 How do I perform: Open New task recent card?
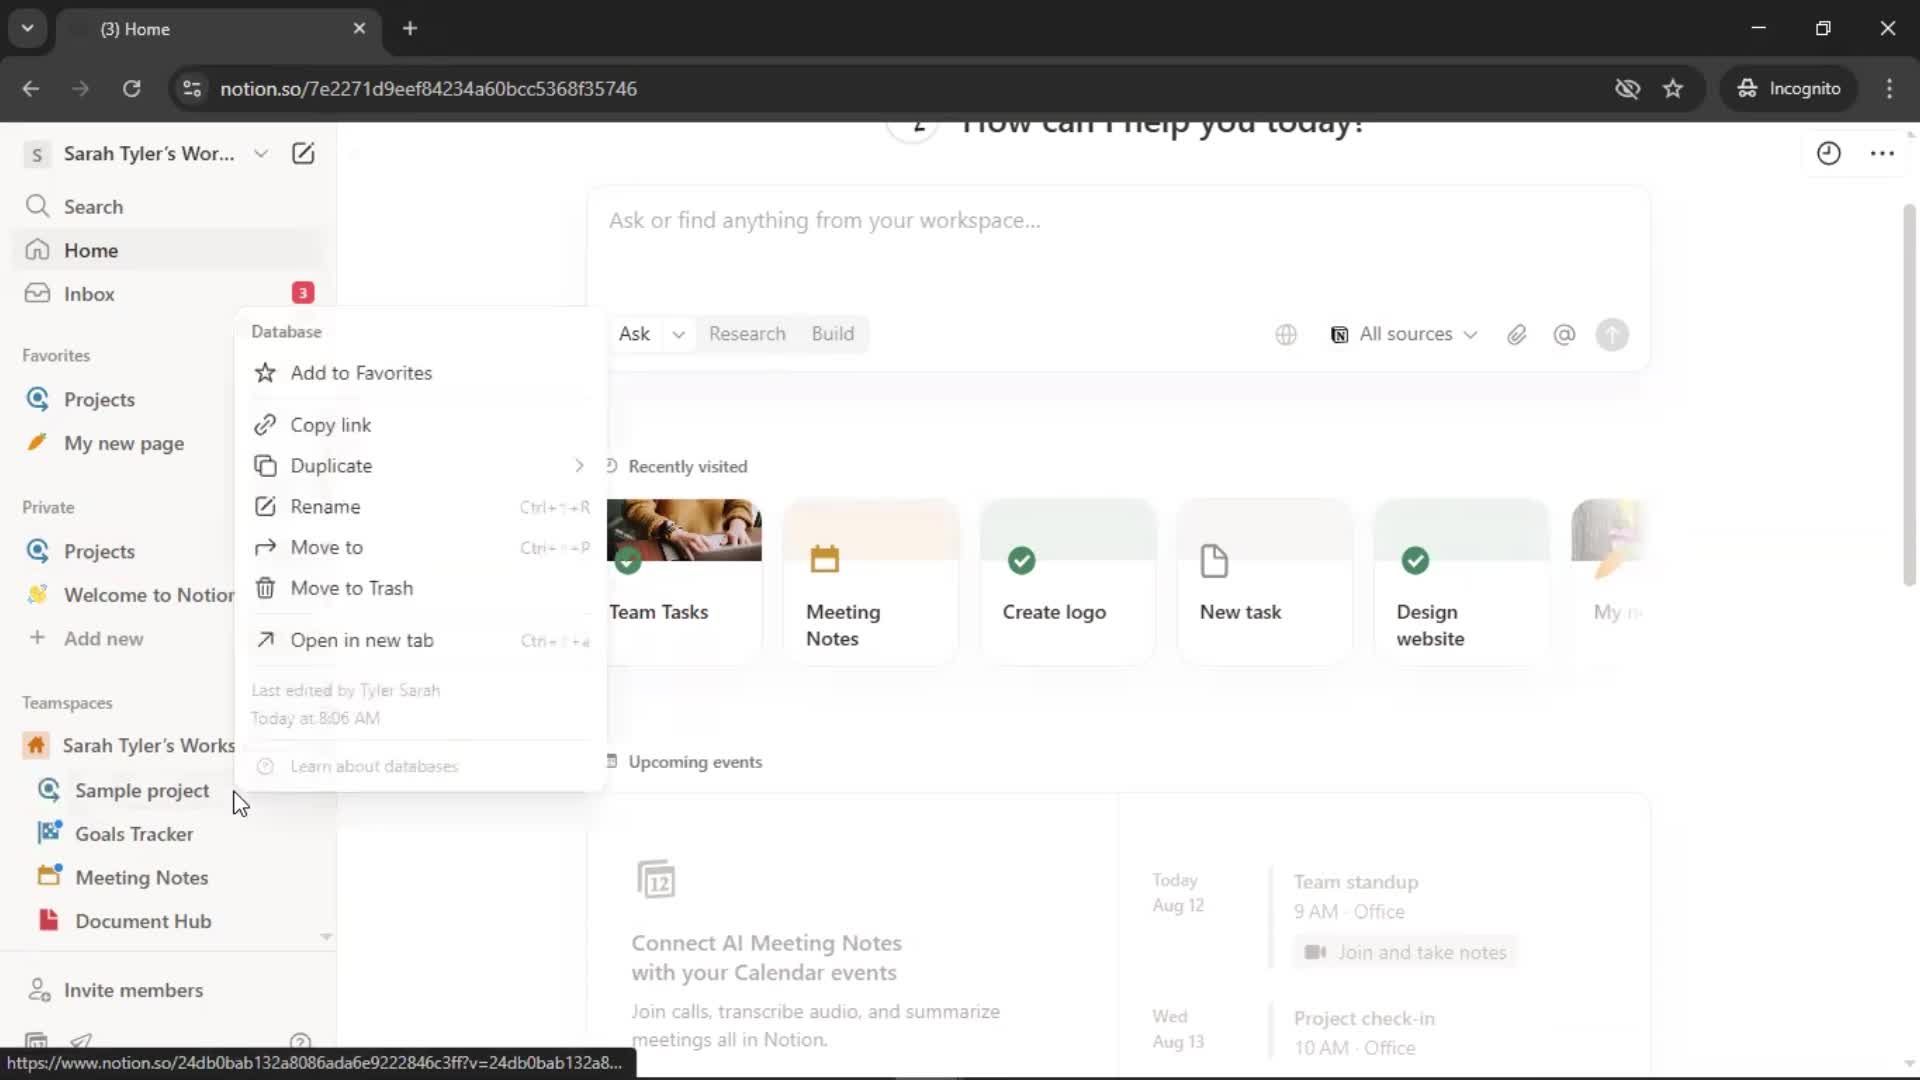(x=1265, y=580)
